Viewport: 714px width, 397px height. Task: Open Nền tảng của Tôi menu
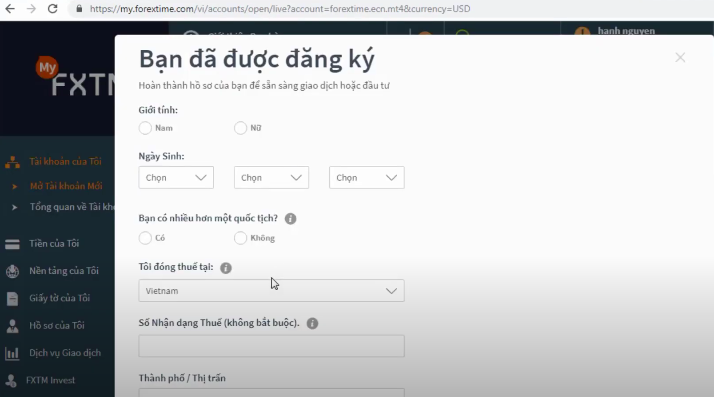coord(64,271)
